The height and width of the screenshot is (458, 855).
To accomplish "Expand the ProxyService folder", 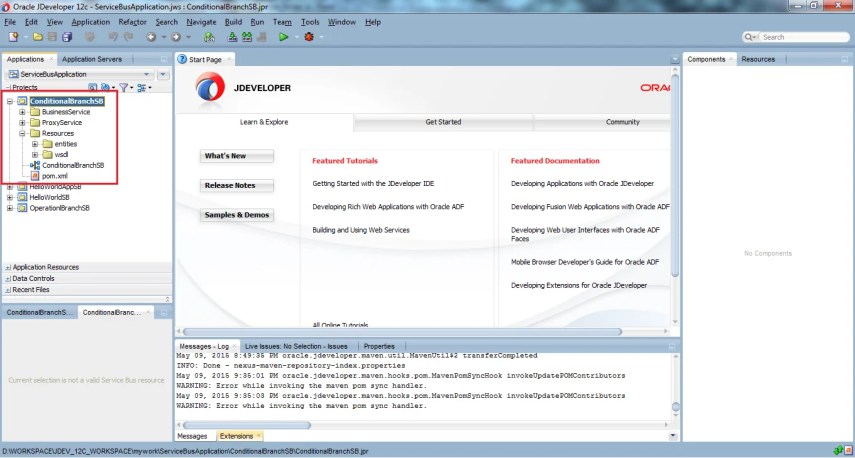I will 22,123.
